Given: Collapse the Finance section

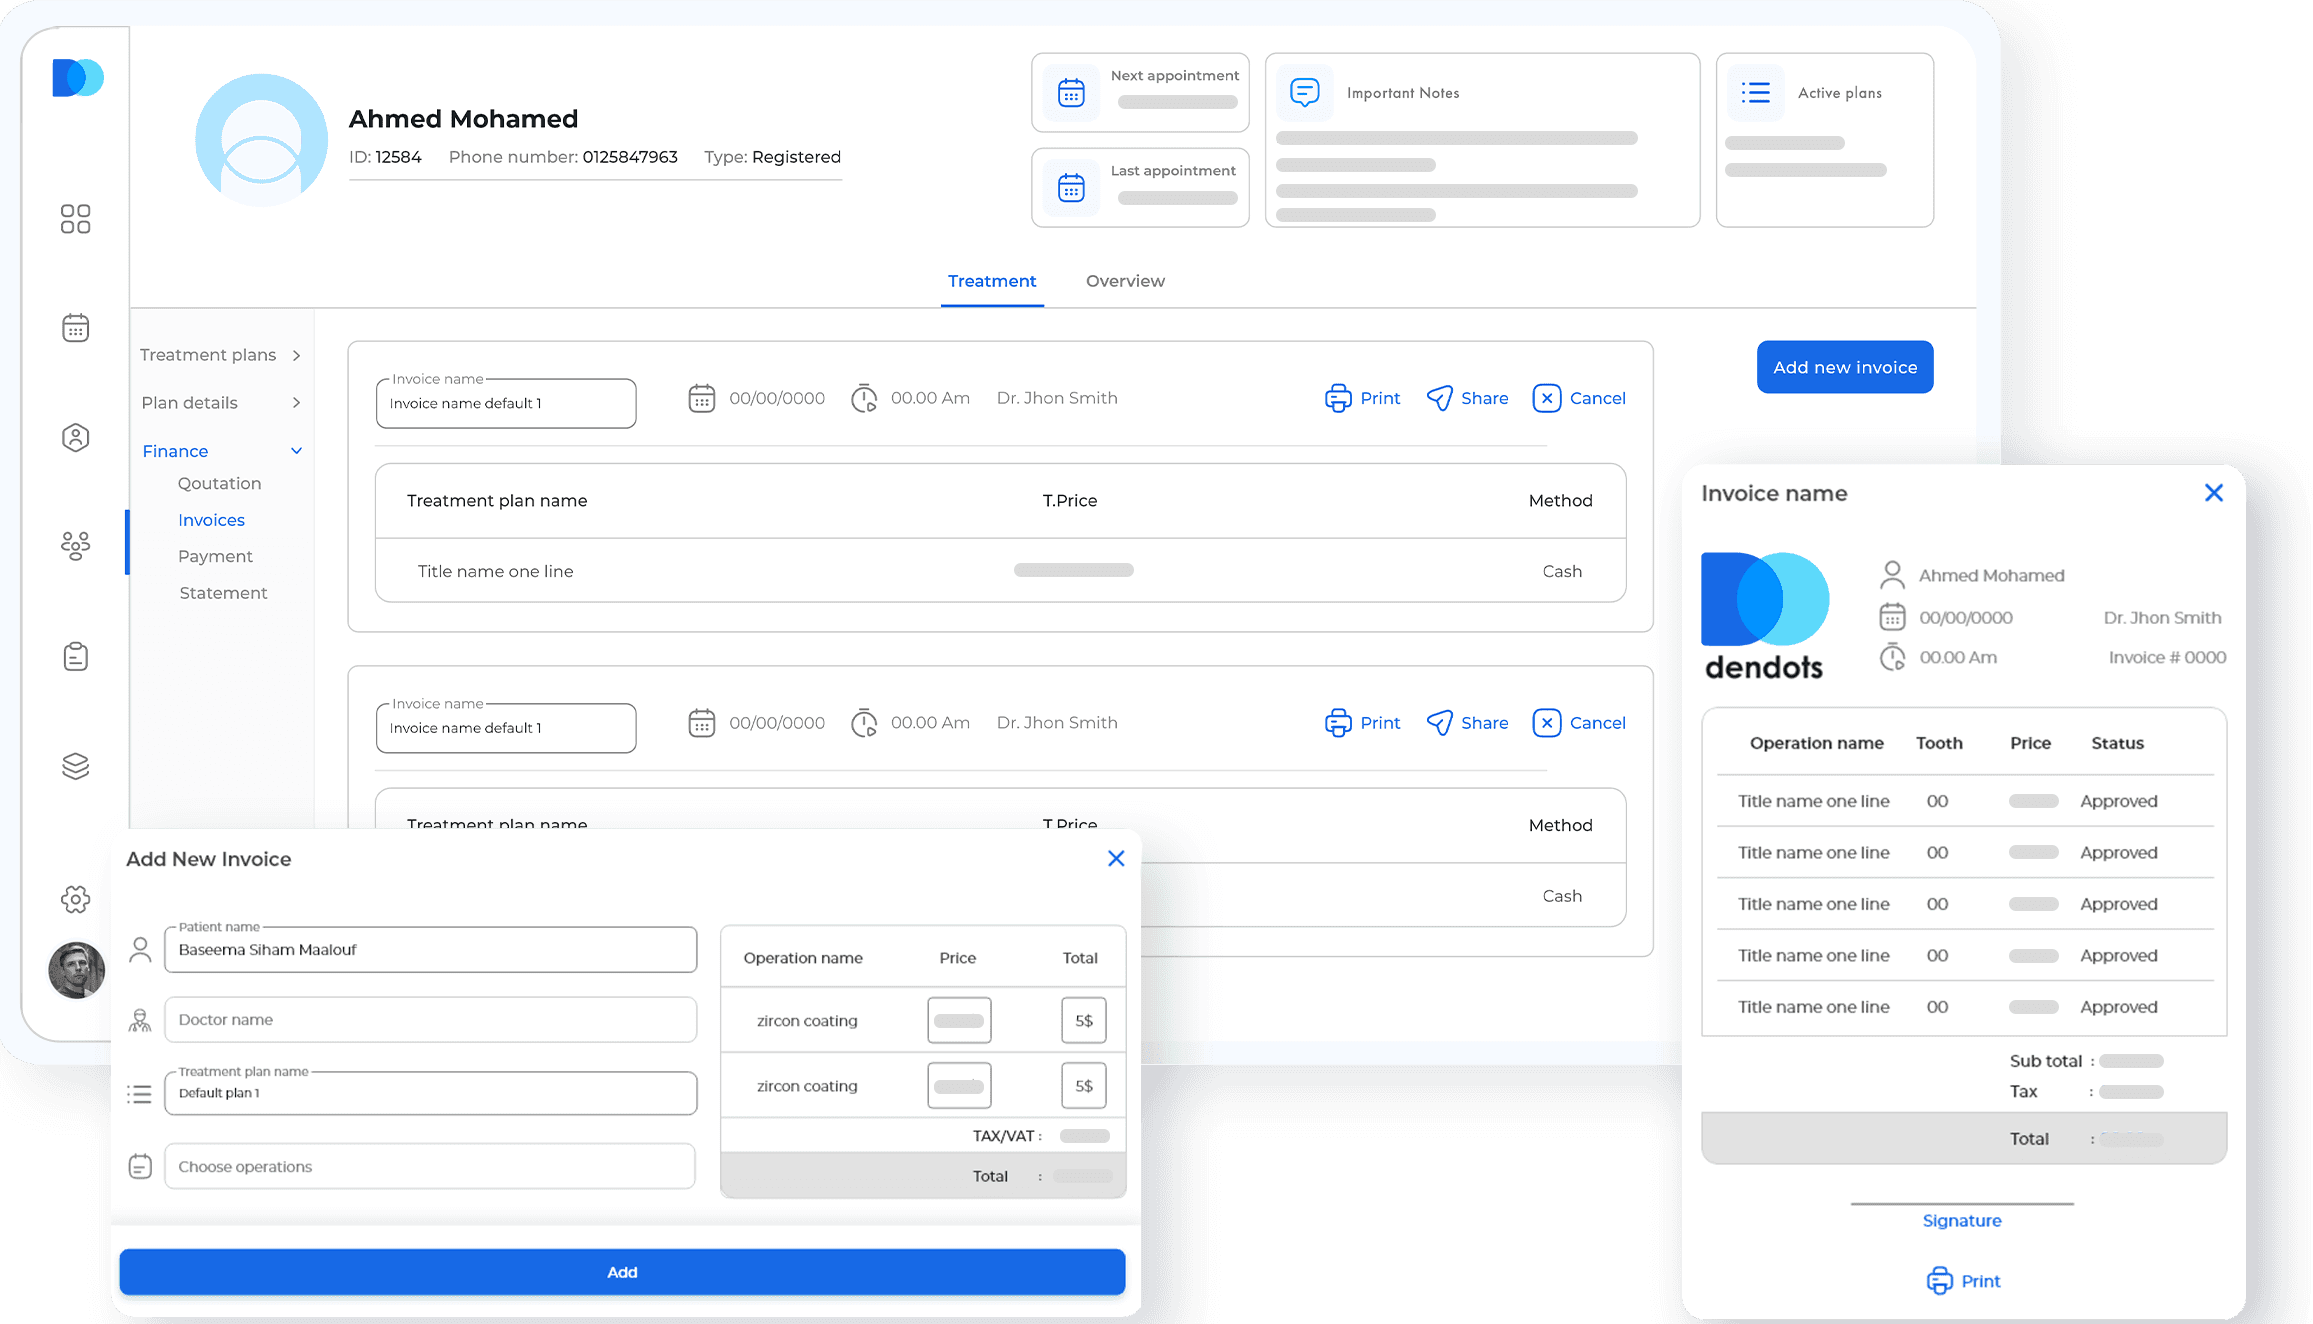Looking at the screenshot, I should pos(296,451).
